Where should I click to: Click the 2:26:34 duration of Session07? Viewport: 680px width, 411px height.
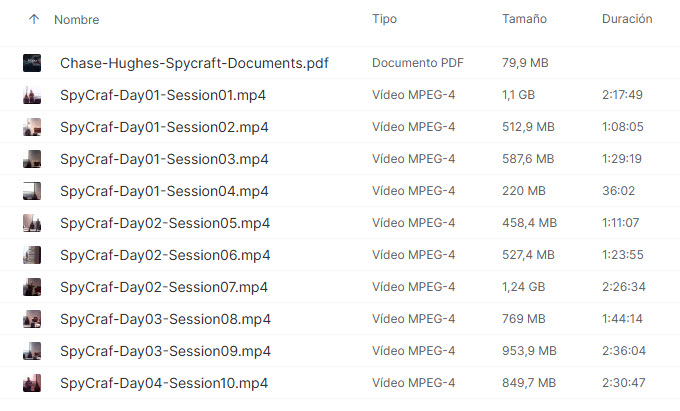[x=622, y=287]
